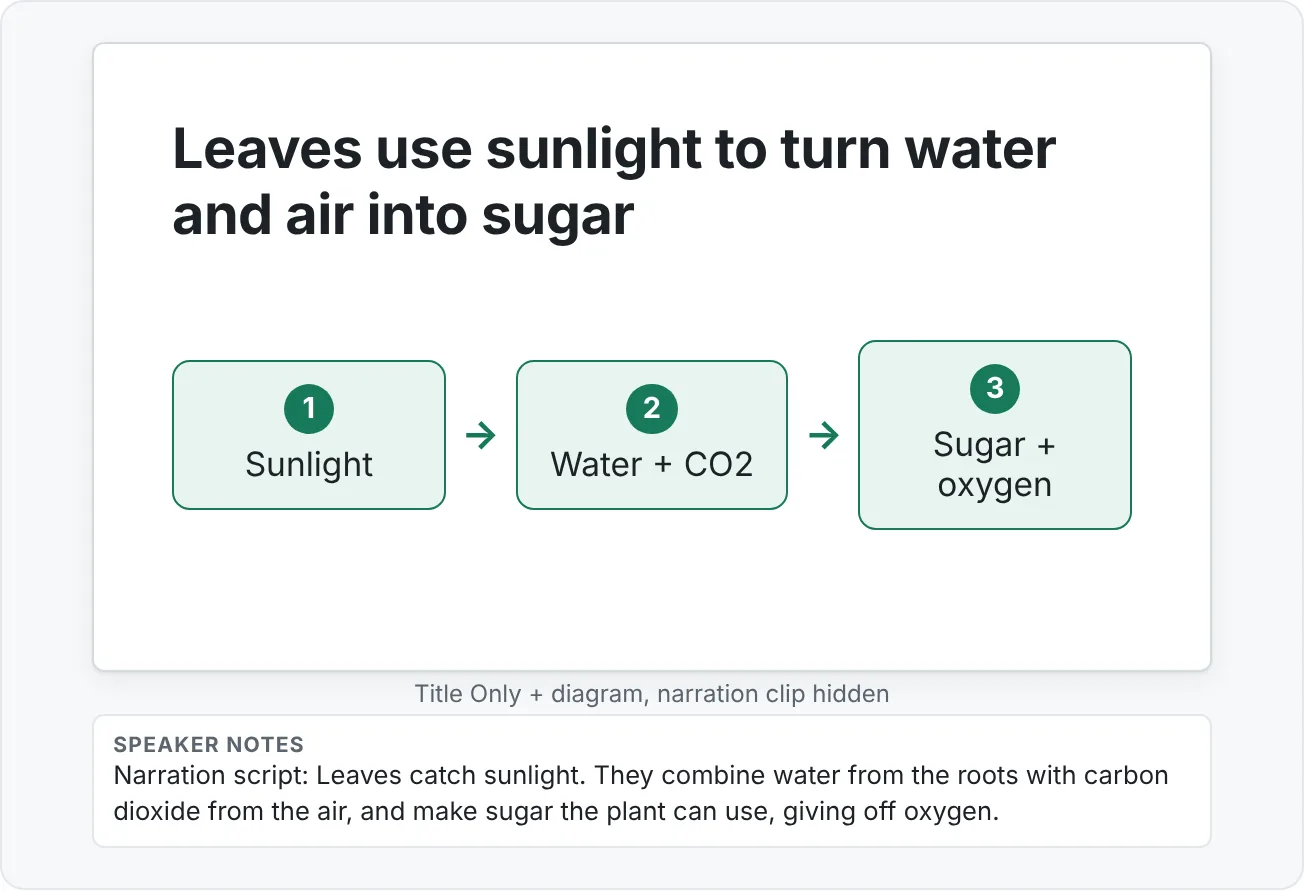Viewport: 1304px width, 892px height.
Task: Select the Water + CO2 diagram box
Action: [652, 435]
